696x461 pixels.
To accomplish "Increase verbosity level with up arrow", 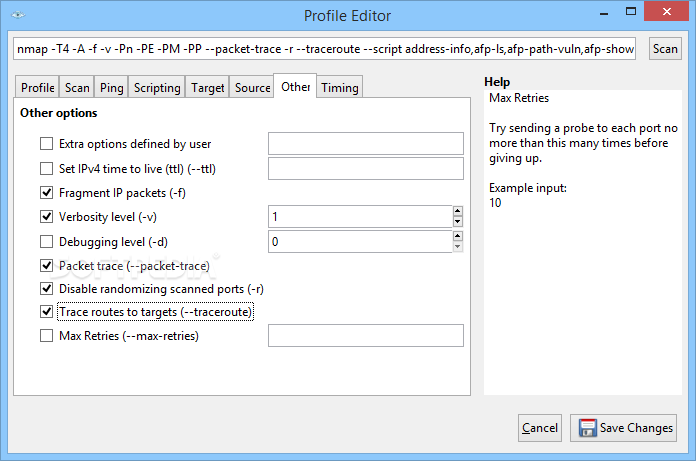I will [458, 211].
